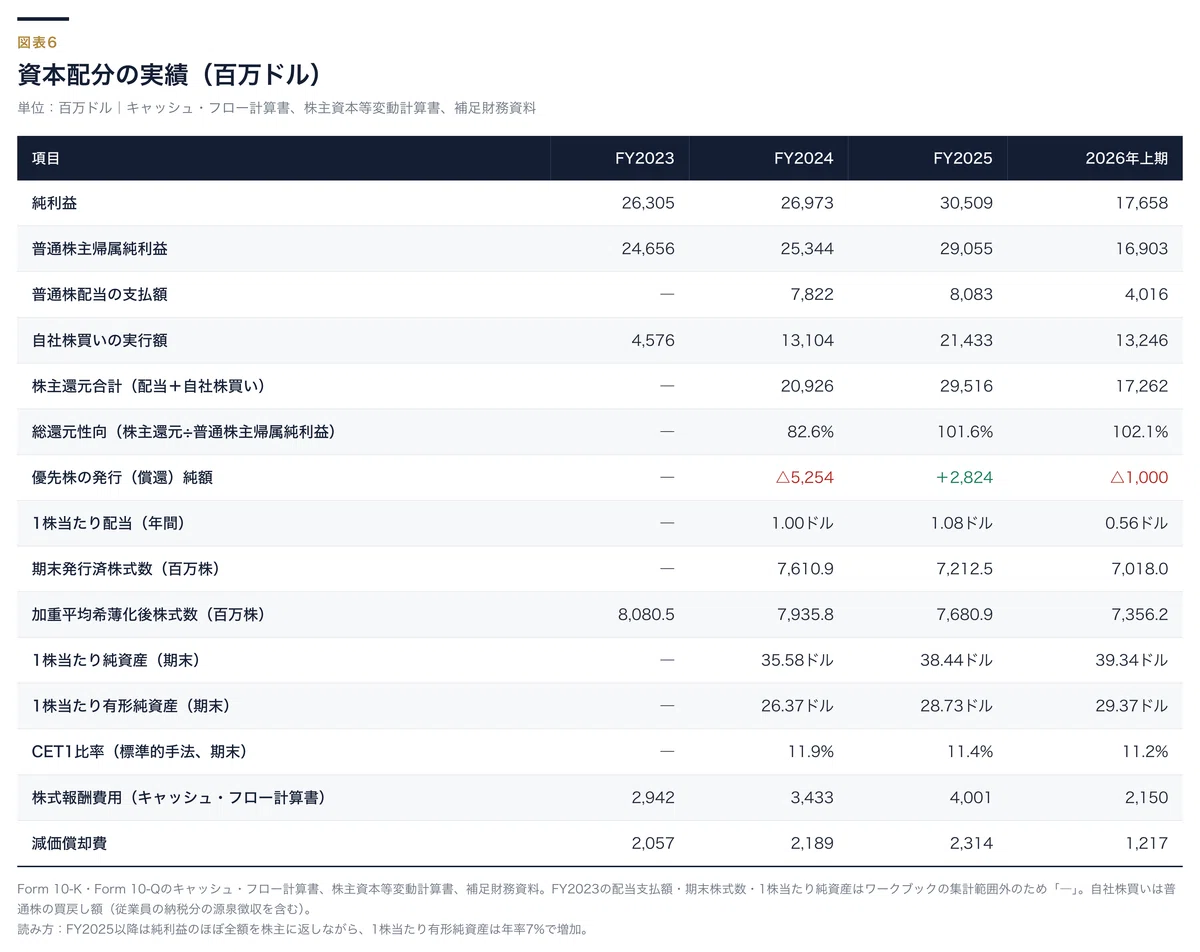The width and height of the screenshot is (1200, 952).
Task: Click the FY2023 column header
Action: pyautogui.click(x=644, y=158)
